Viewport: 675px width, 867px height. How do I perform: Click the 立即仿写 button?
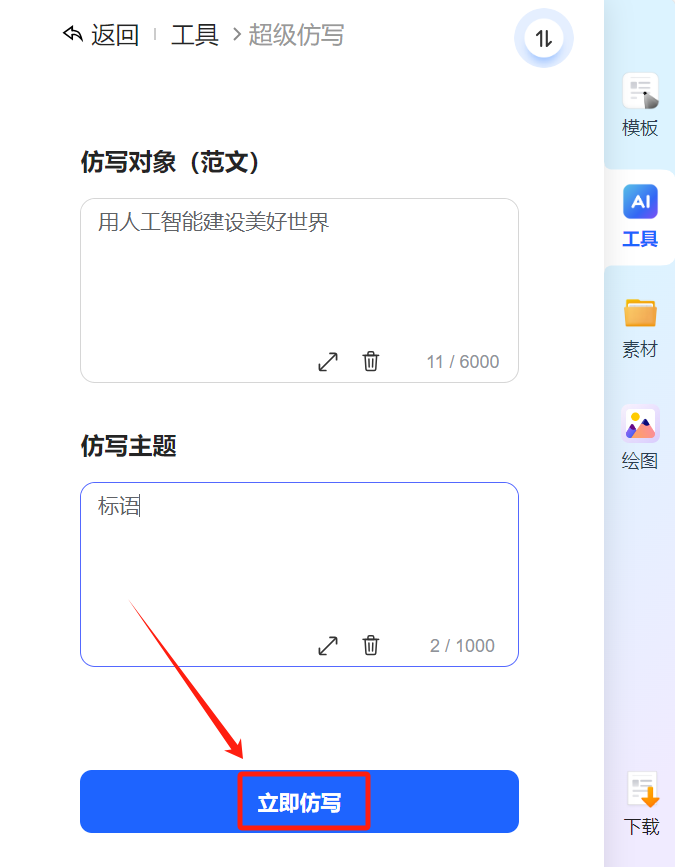pyautogui.click(x=299, y=801)
